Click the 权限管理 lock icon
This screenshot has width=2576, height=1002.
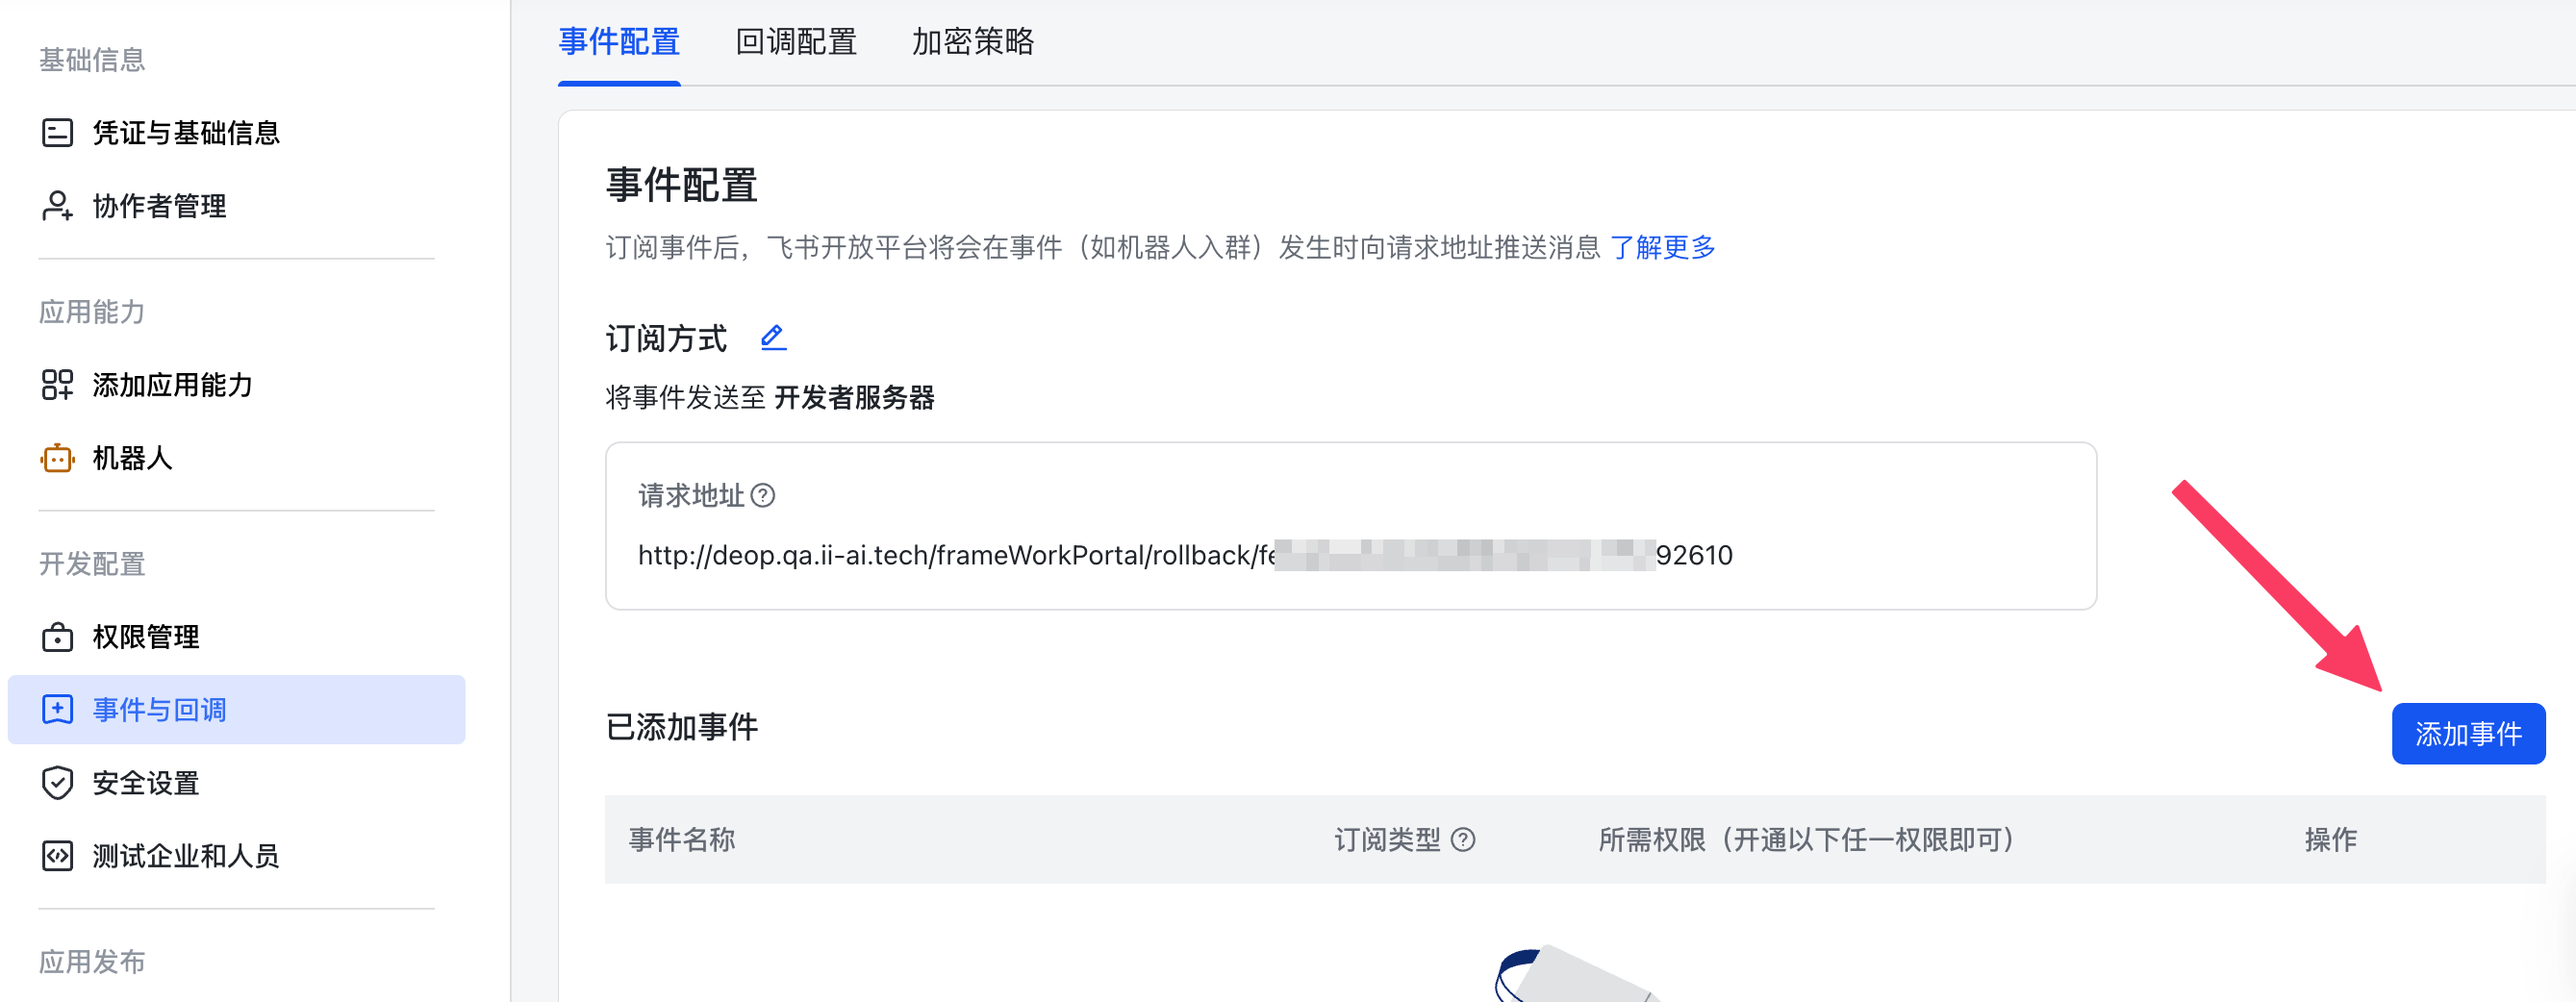57,637
